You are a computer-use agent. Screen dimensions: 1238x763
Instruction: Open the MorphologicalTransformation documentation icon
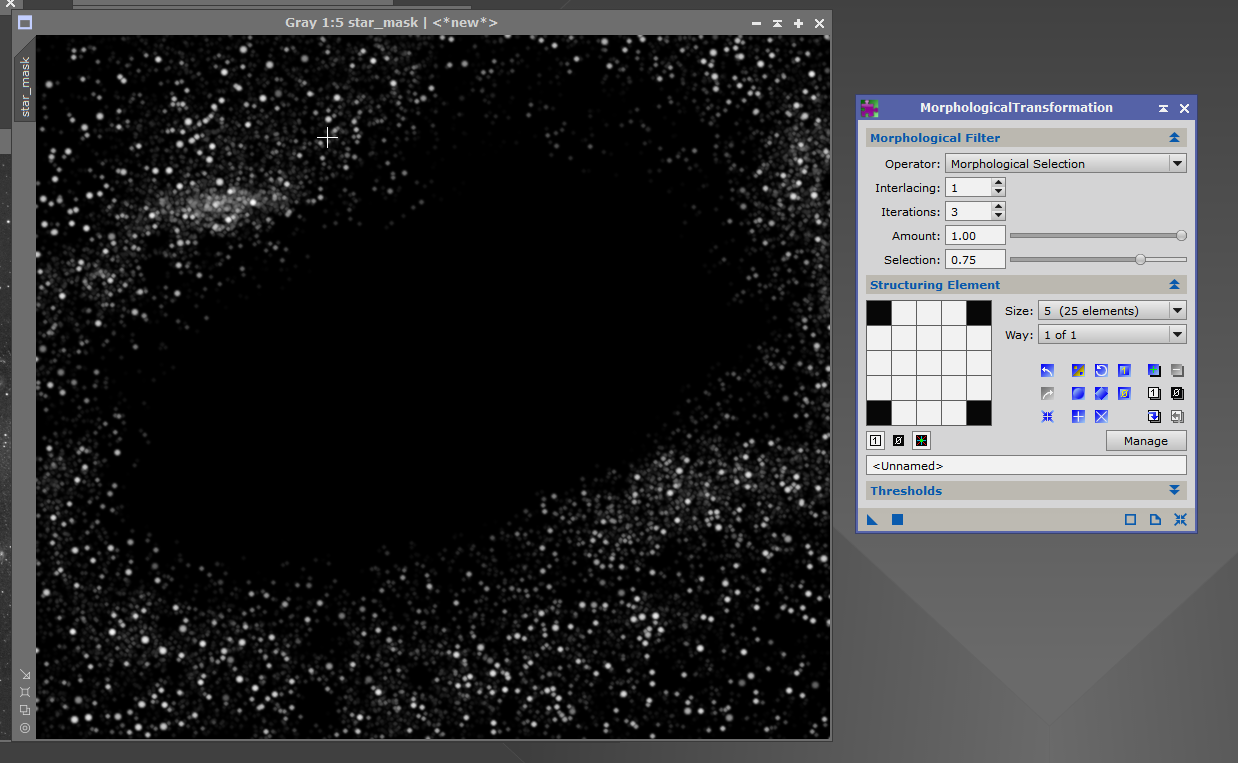pyautogui.click(x=1155, y=519)
